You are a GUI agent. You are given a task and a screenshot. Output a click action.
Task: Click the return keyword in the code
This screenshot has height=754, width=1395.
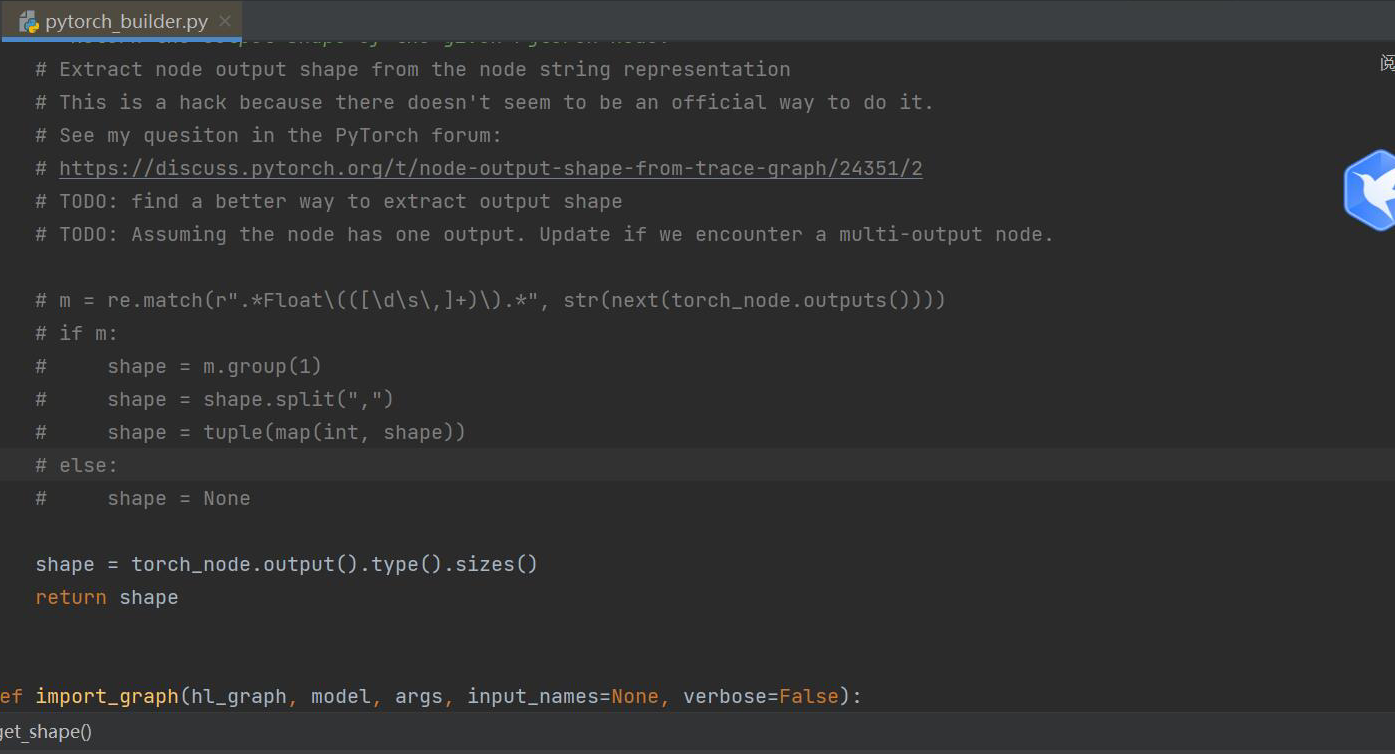(70, 597)
